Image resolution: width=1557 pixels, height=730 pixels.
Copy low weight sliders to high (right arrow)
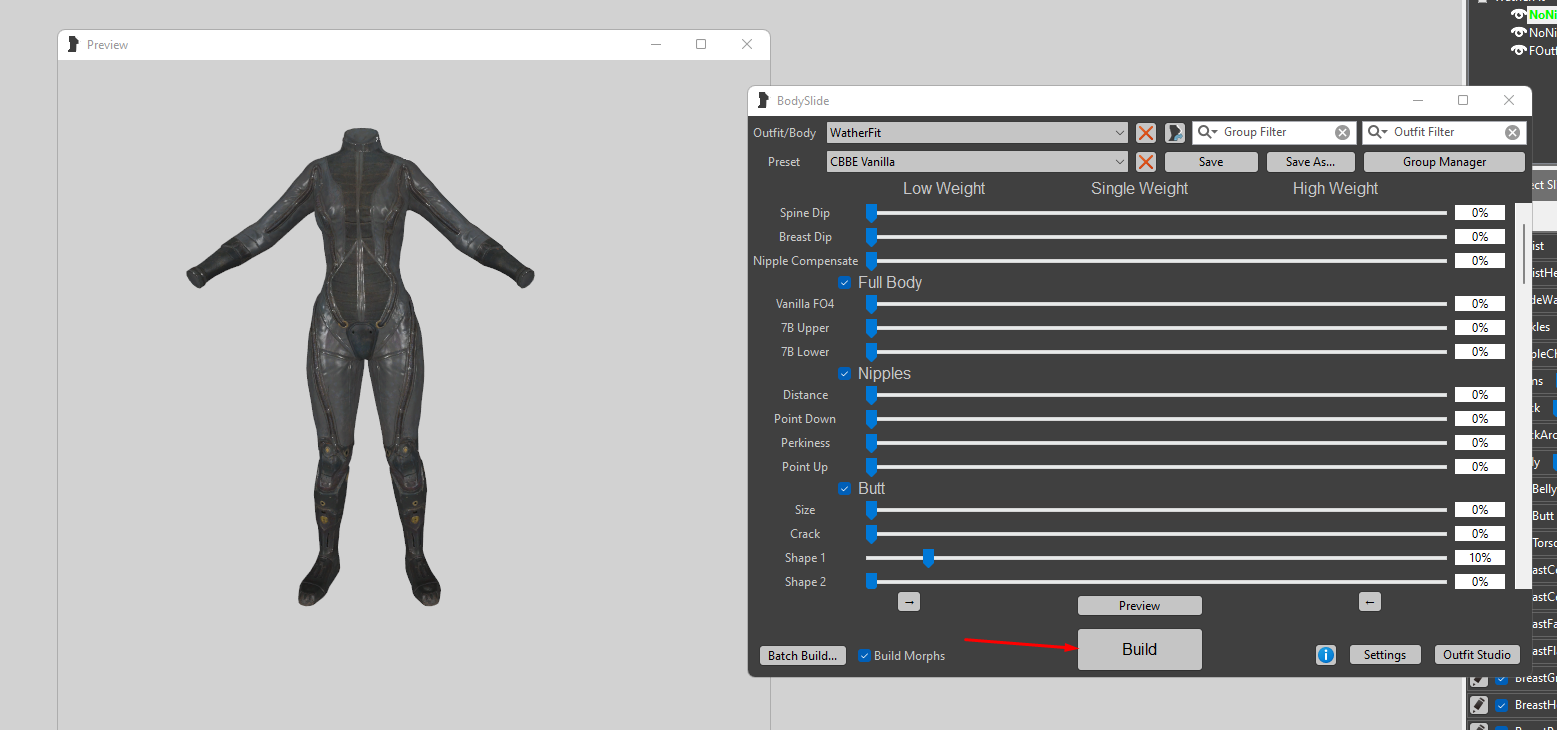(x=909, y=602)
